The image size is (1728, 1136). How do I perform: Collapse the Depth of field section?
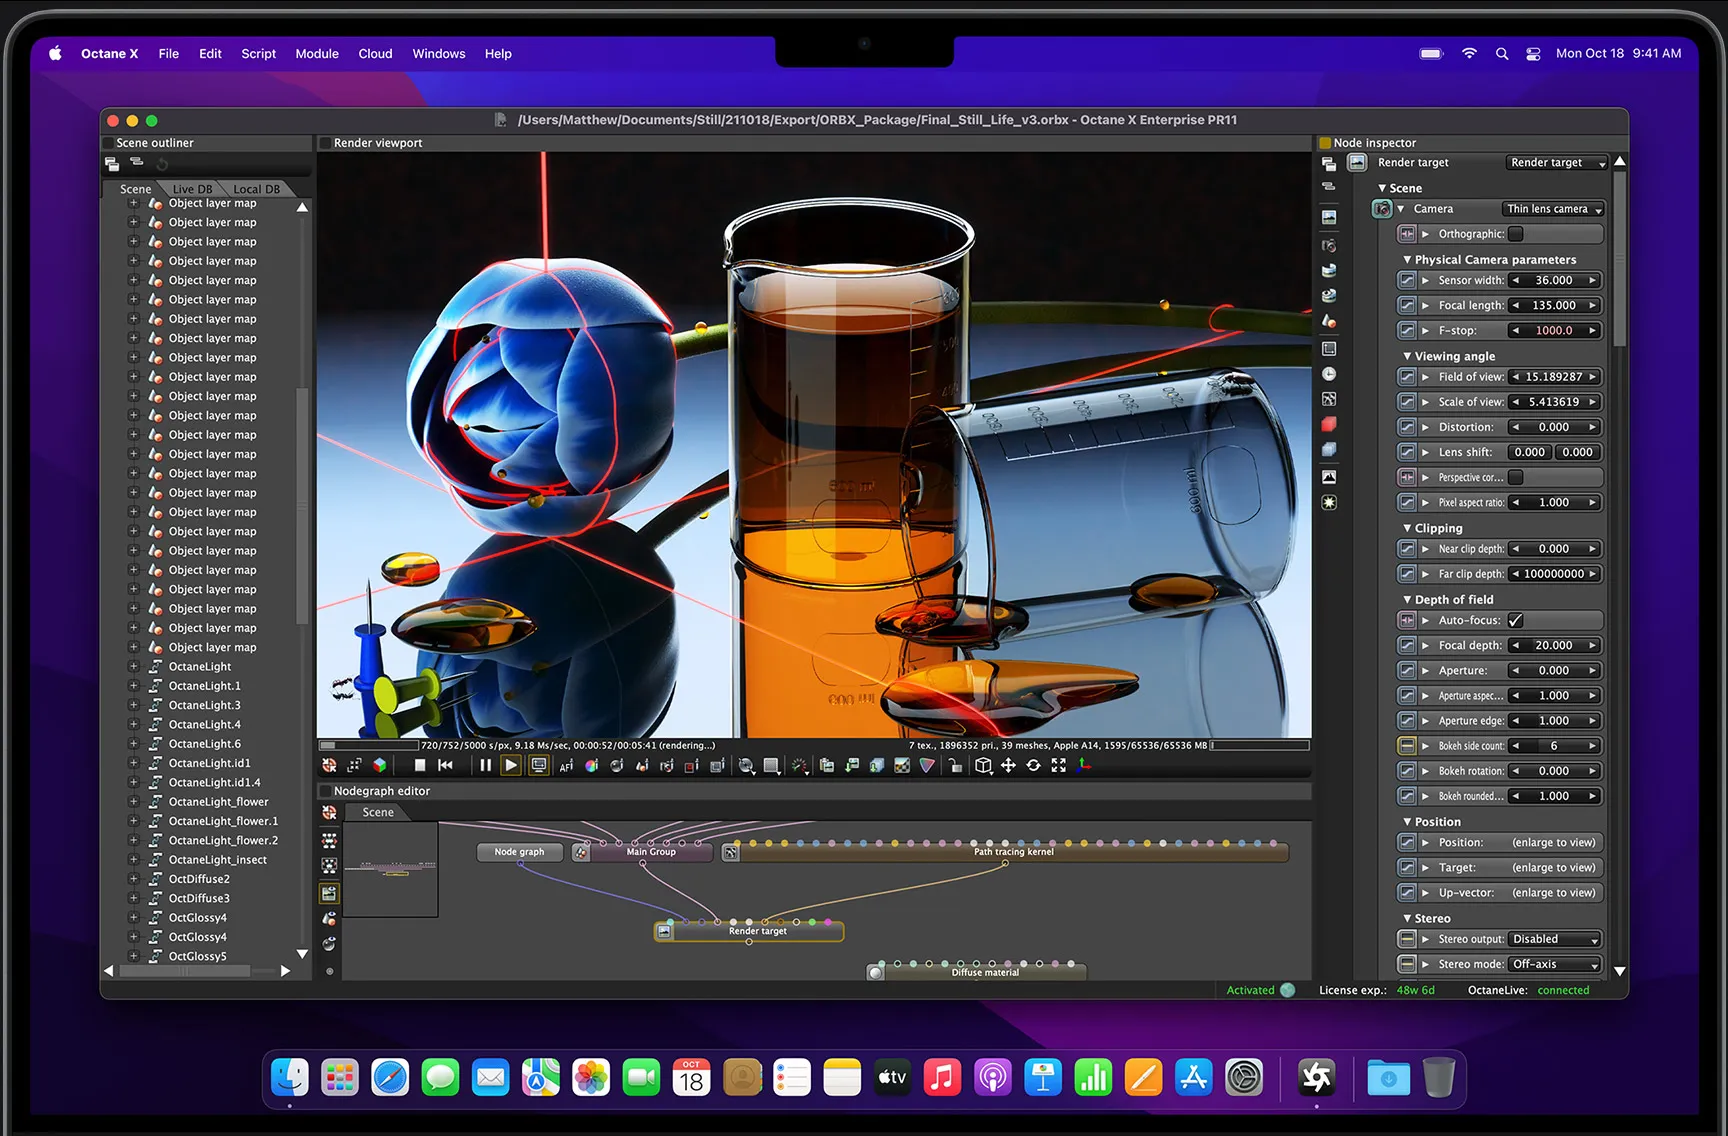click(1407, 599)
